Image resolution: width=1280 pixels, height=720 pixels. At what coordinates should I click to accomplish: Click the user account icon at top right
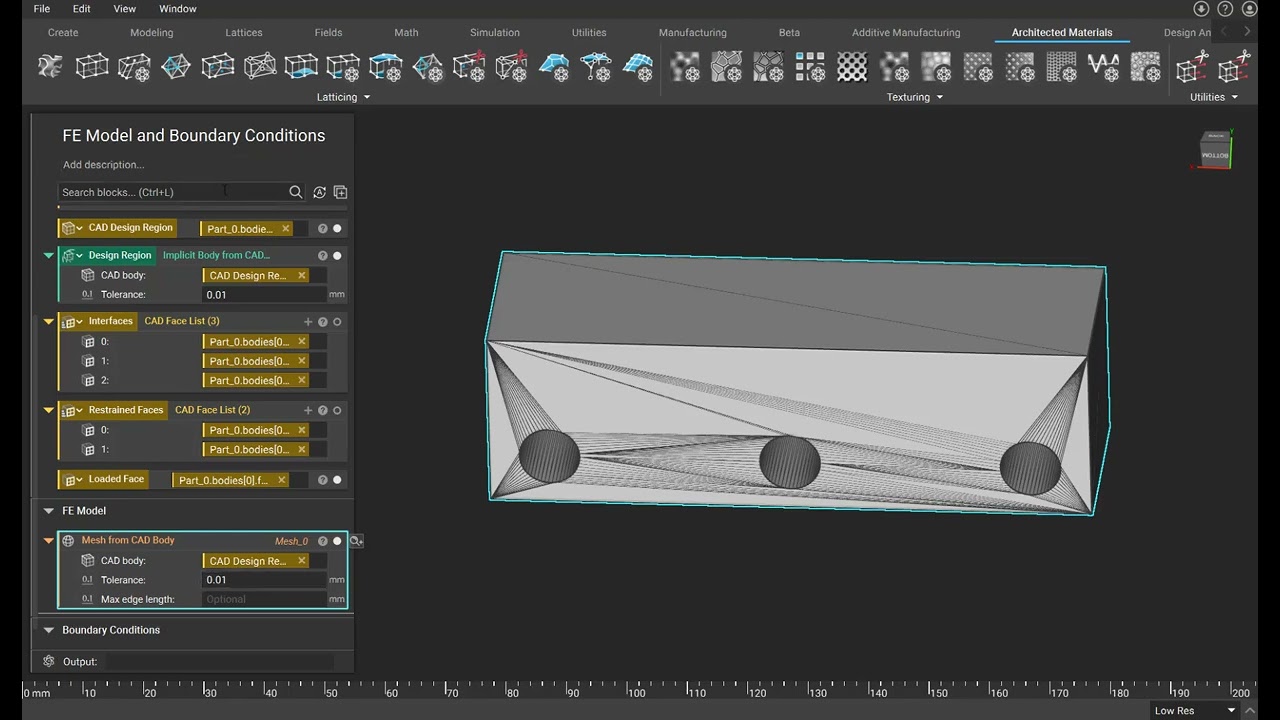(1249, 9)
